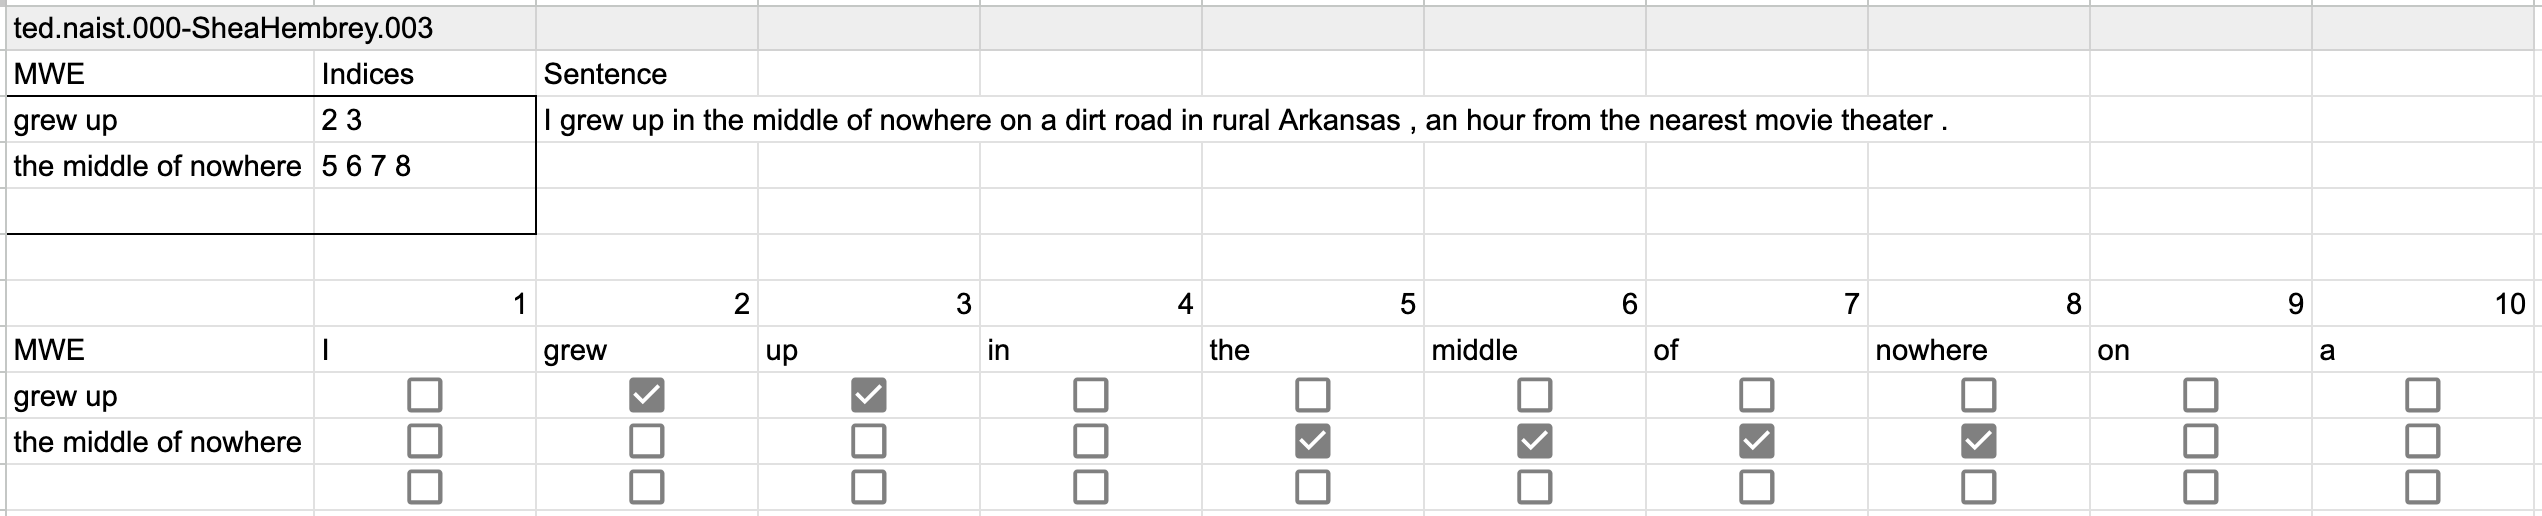Uncheck 'the middle of nowhere' box under 'the'
This screenshot has width=2542, height=516.
pos(1312,441)
